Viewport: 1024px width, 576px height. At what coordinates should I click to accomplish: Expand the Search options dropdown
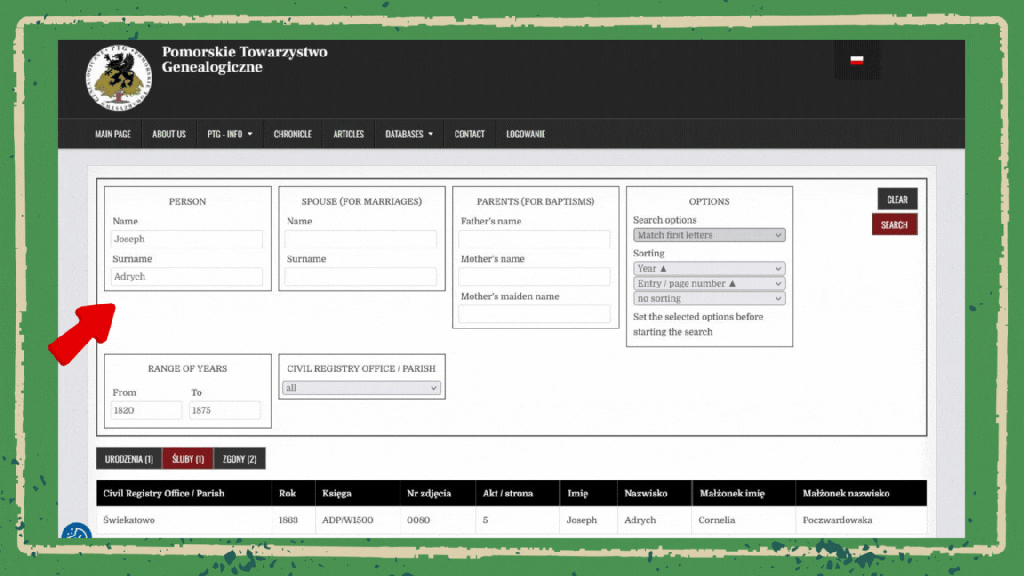709,235
